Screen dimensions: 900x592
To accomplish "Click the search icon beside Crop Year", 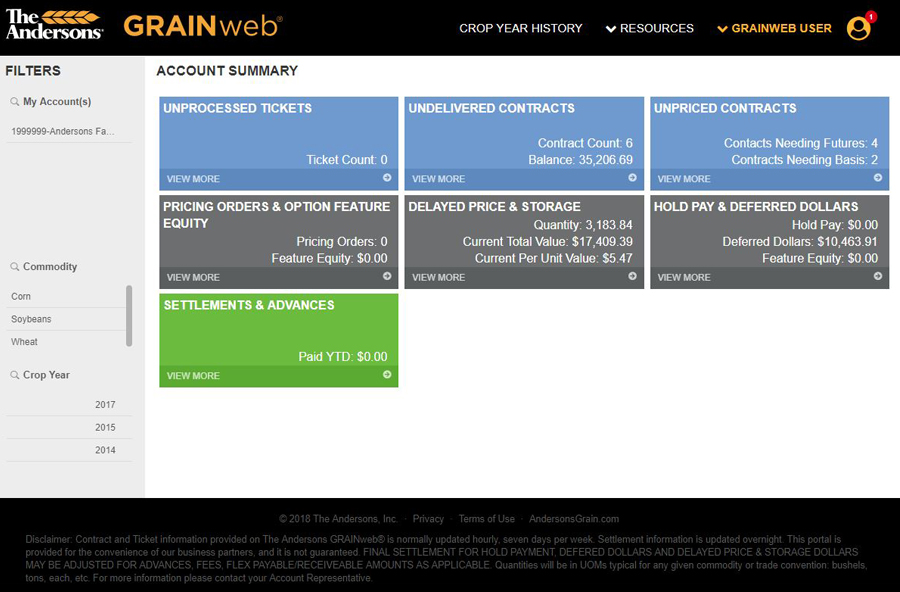I will [14, 376].
